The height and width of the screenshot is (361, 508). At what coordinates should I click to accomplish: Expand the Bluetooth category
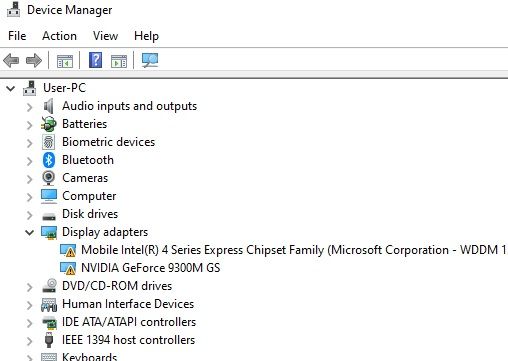[x=30, y=161]
